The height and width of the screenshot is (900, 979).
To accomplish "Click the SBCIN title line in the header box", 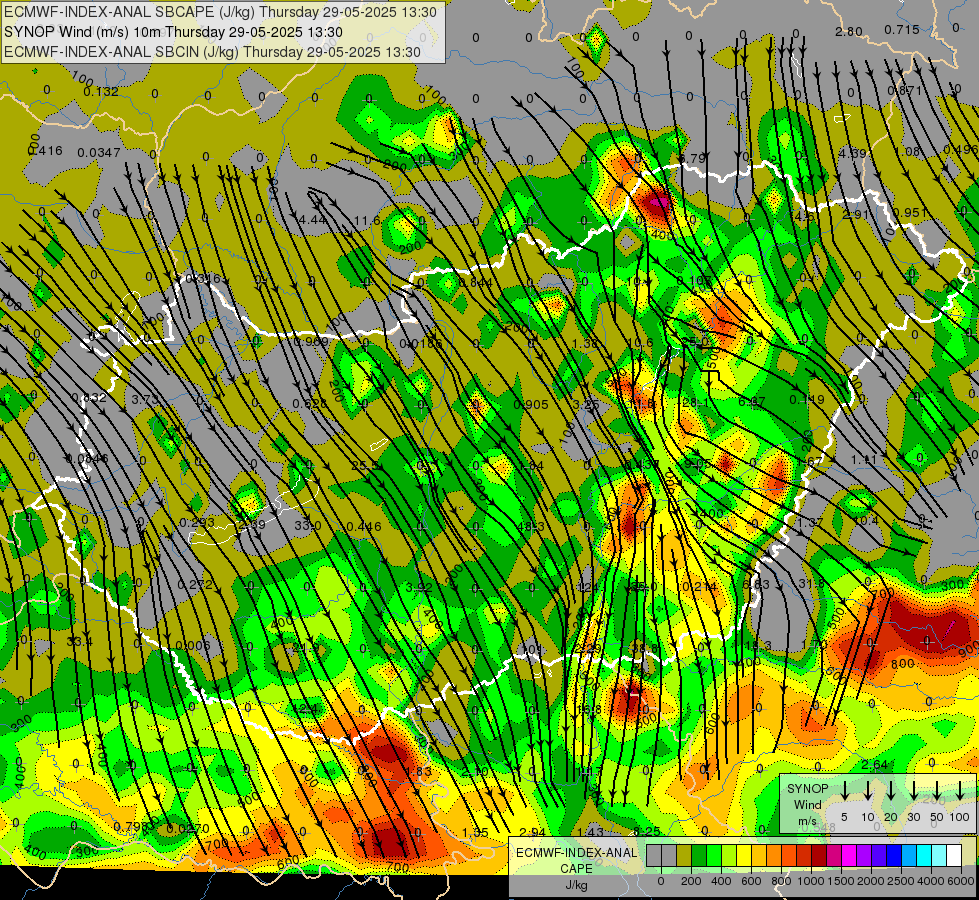I will tap(212, 52).
